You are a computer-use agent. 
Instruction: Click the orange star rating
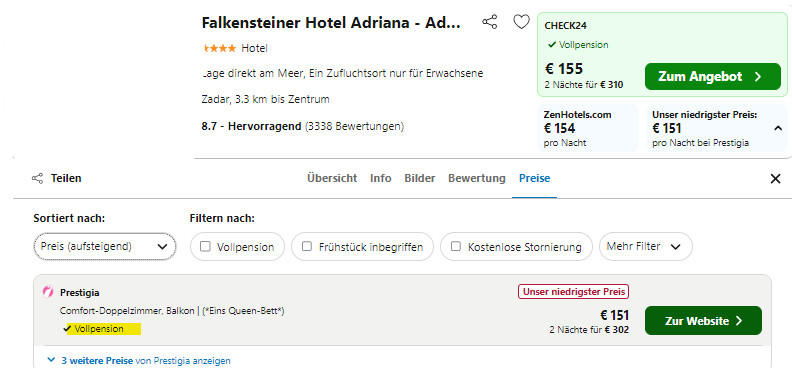(220, 48)
